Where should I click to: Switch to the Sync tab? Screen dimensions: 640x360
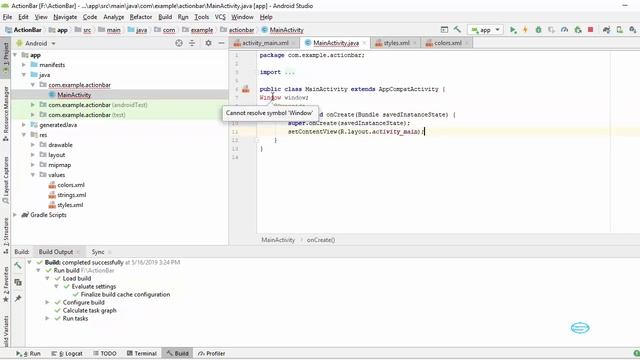tap(98, 252)
